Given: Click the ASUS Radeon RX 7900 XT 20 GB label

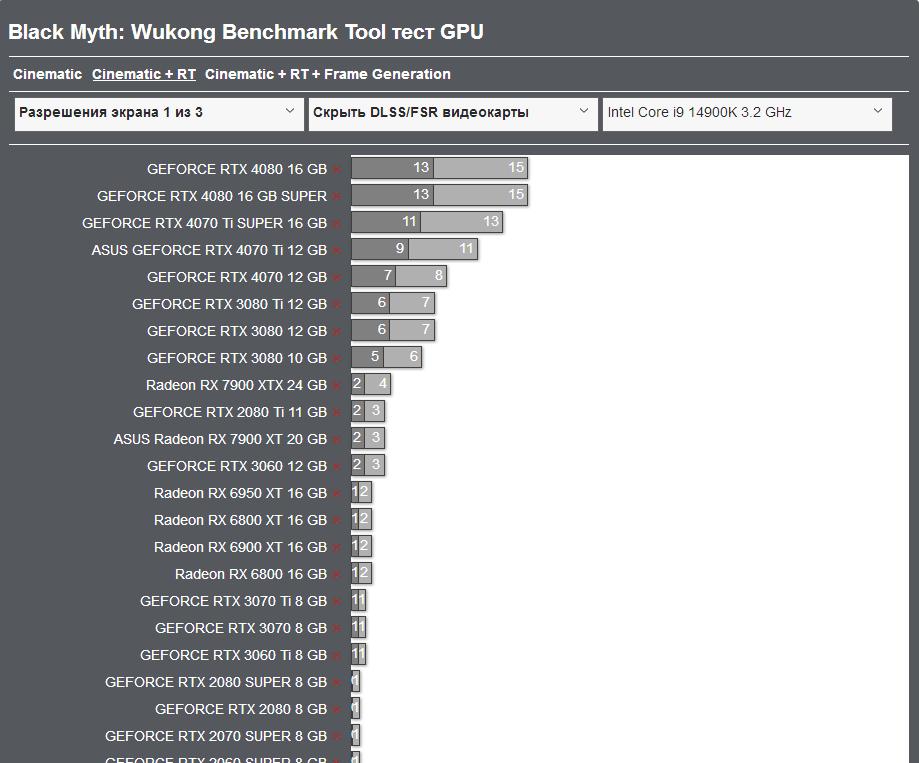Looking at the screenshot, I should click(220, 439).
